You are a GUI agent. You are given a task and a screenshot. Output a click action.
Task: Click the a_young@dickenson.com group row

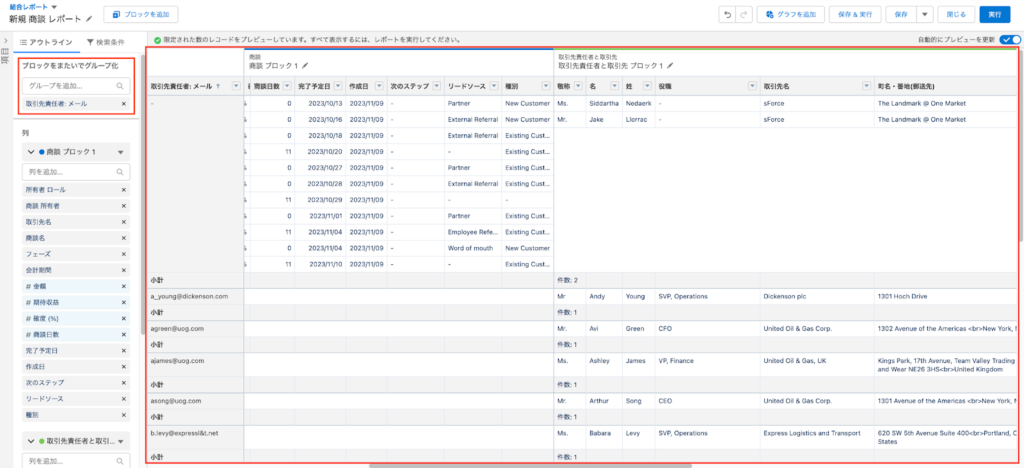click(x=196, y=296)
